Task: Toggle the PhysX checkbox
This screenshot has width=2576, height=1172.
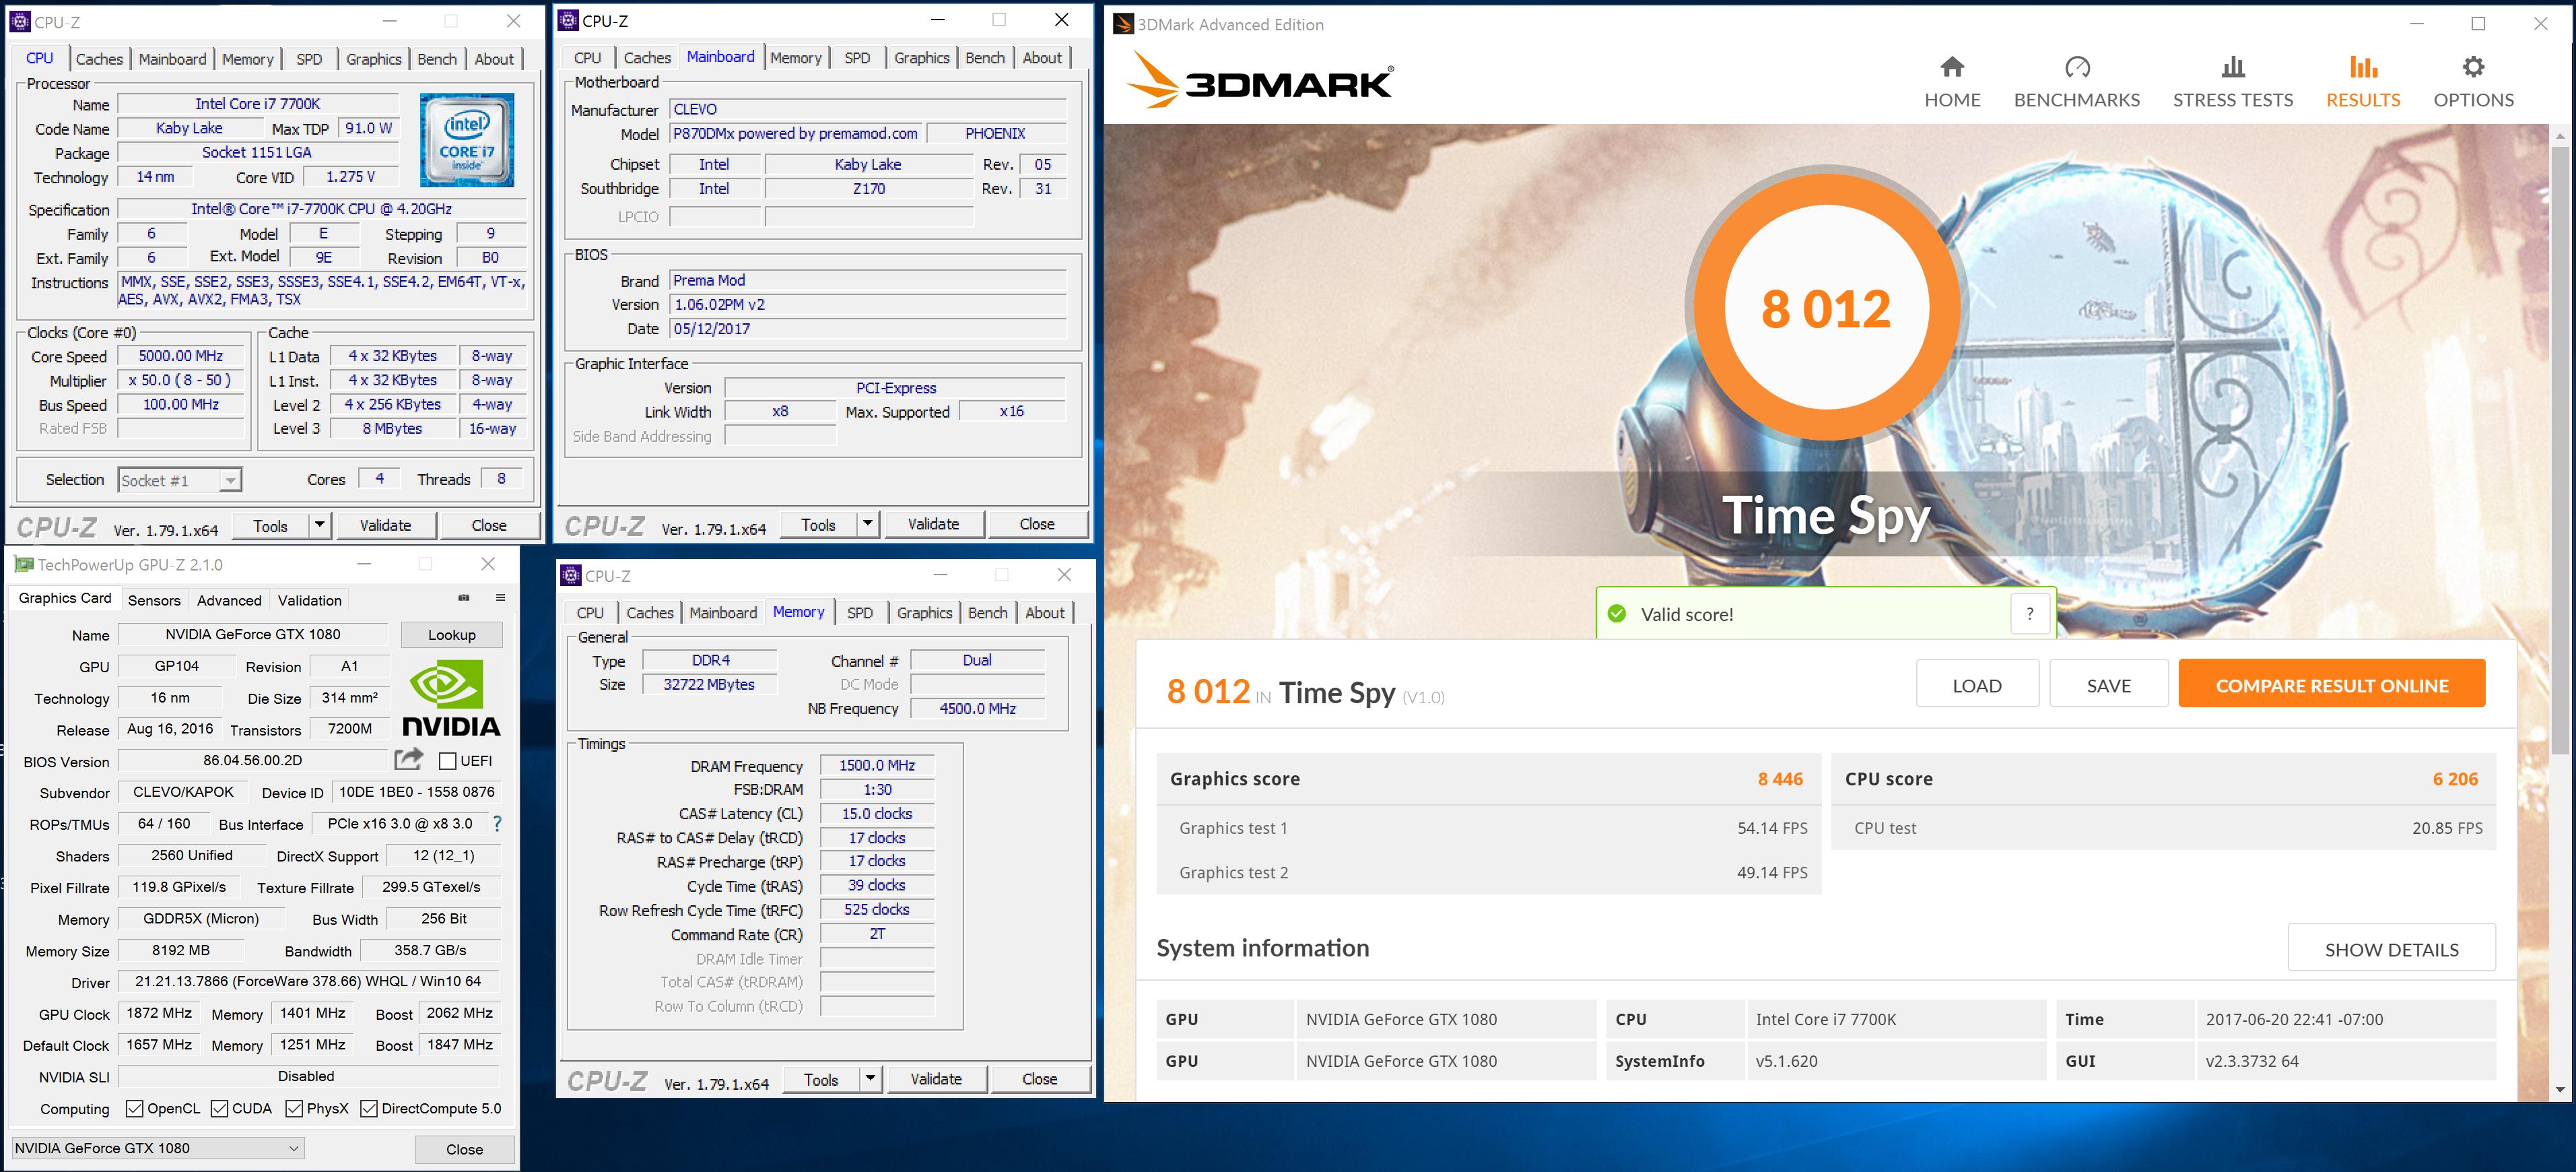Action: click(294, 1108)
